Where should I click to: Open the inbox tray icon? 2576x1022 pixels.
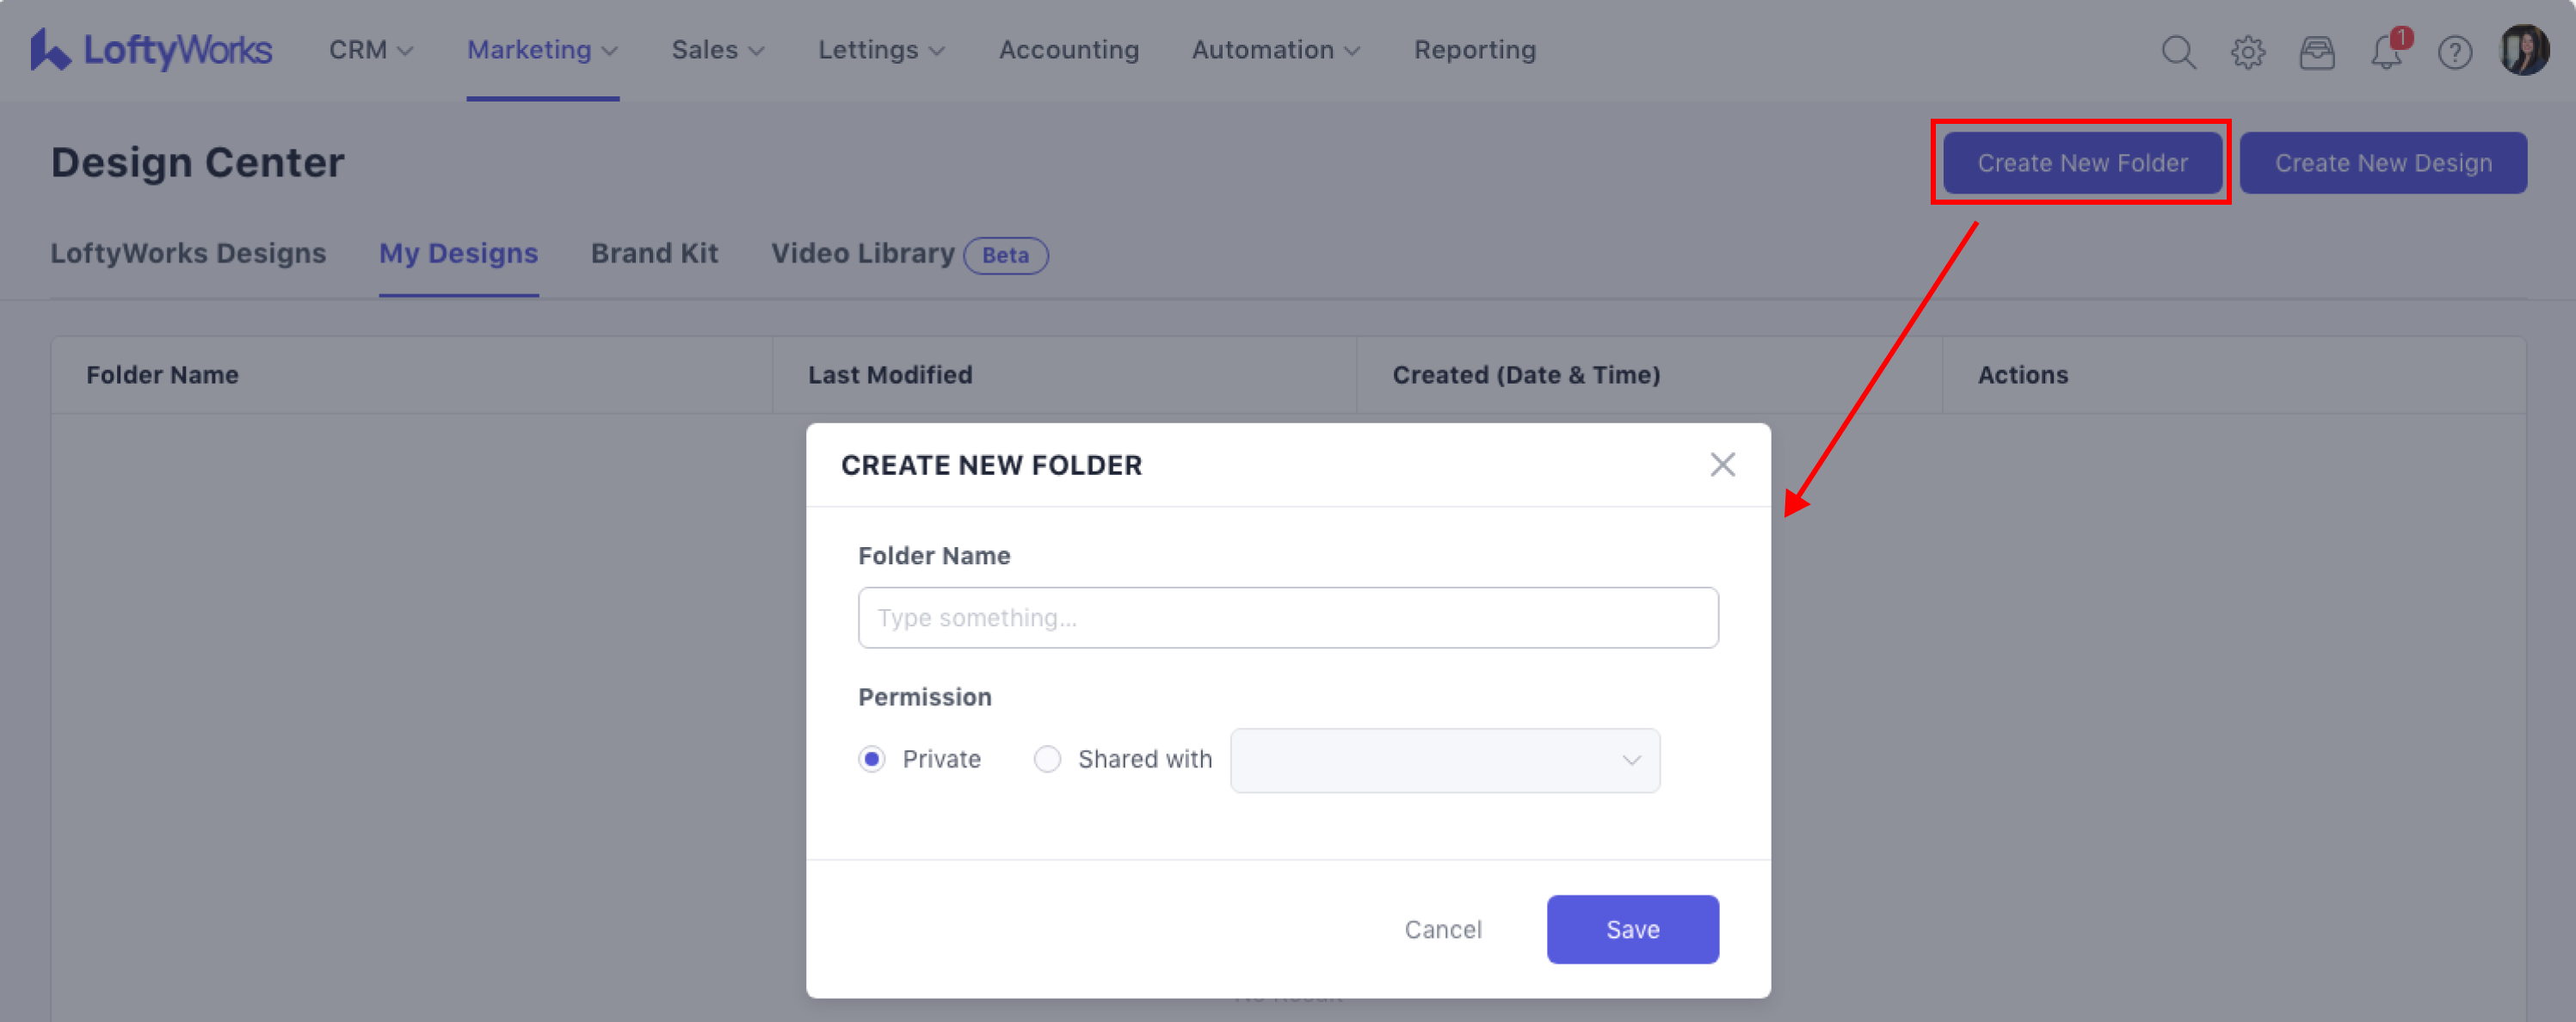coord(2316,52)
